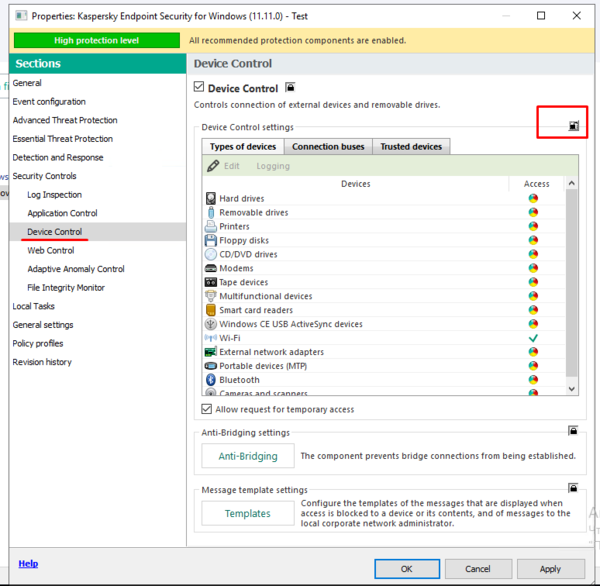This screenshot has width=600, height=586.
Task: Uncheck Allow request for temporary access
Action: 207,409
